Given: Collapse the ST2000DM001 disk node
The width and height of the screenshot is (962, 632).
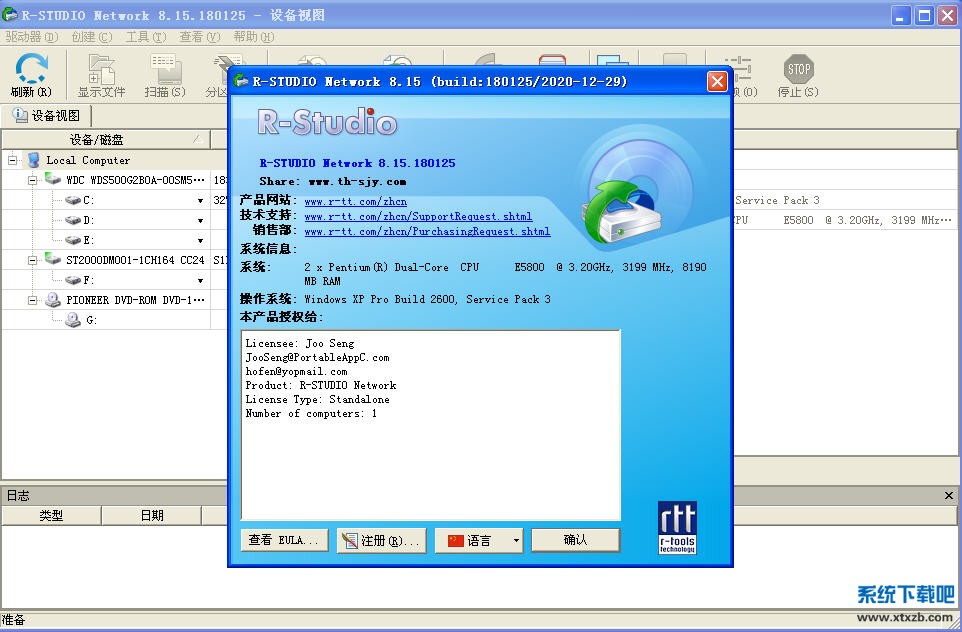Looking at the screenshot, I should pos(32,260).
